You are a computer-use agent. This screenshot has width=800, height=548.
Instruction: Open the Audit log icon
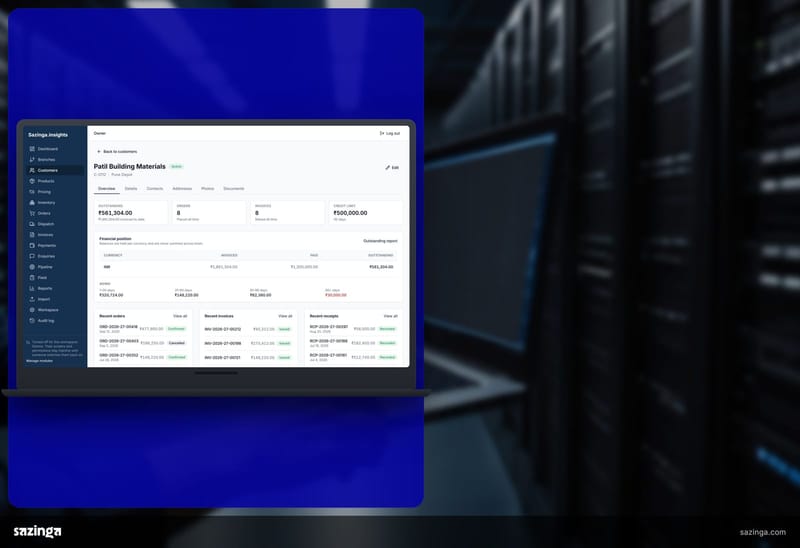click(32, 320)
